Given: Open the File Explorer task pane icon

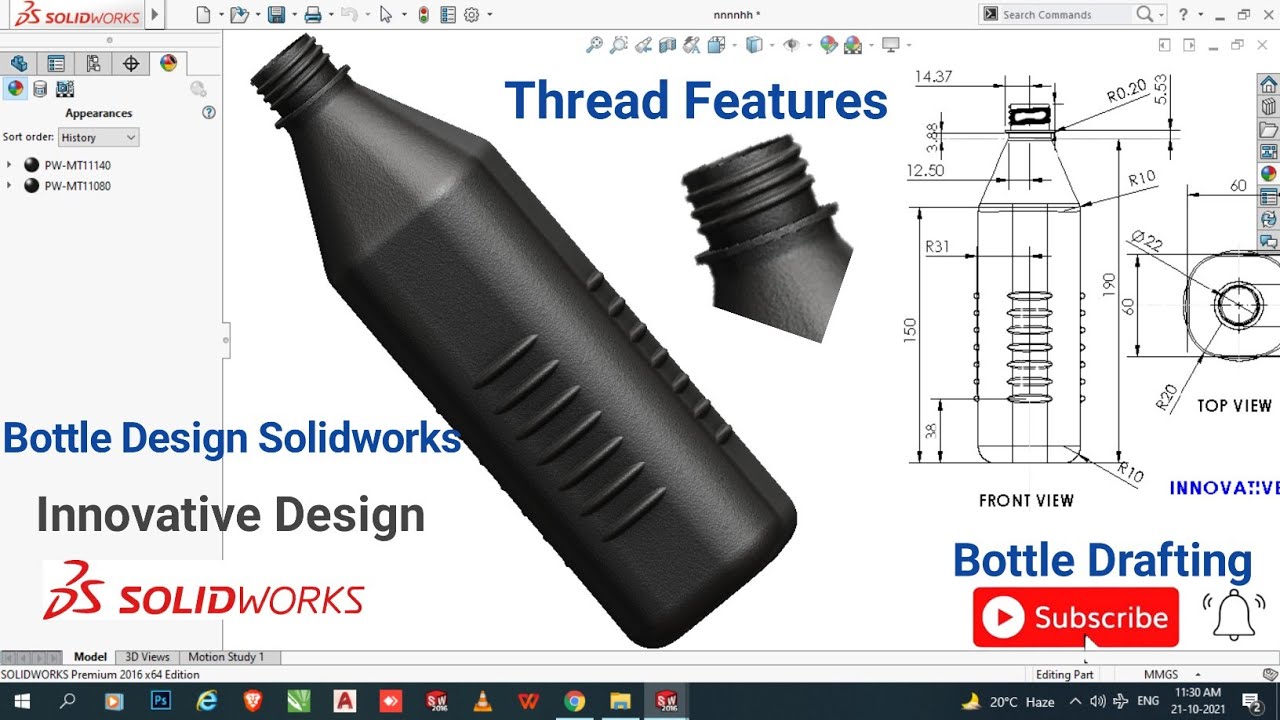Looking at the screenshot, I should 1268,129.
